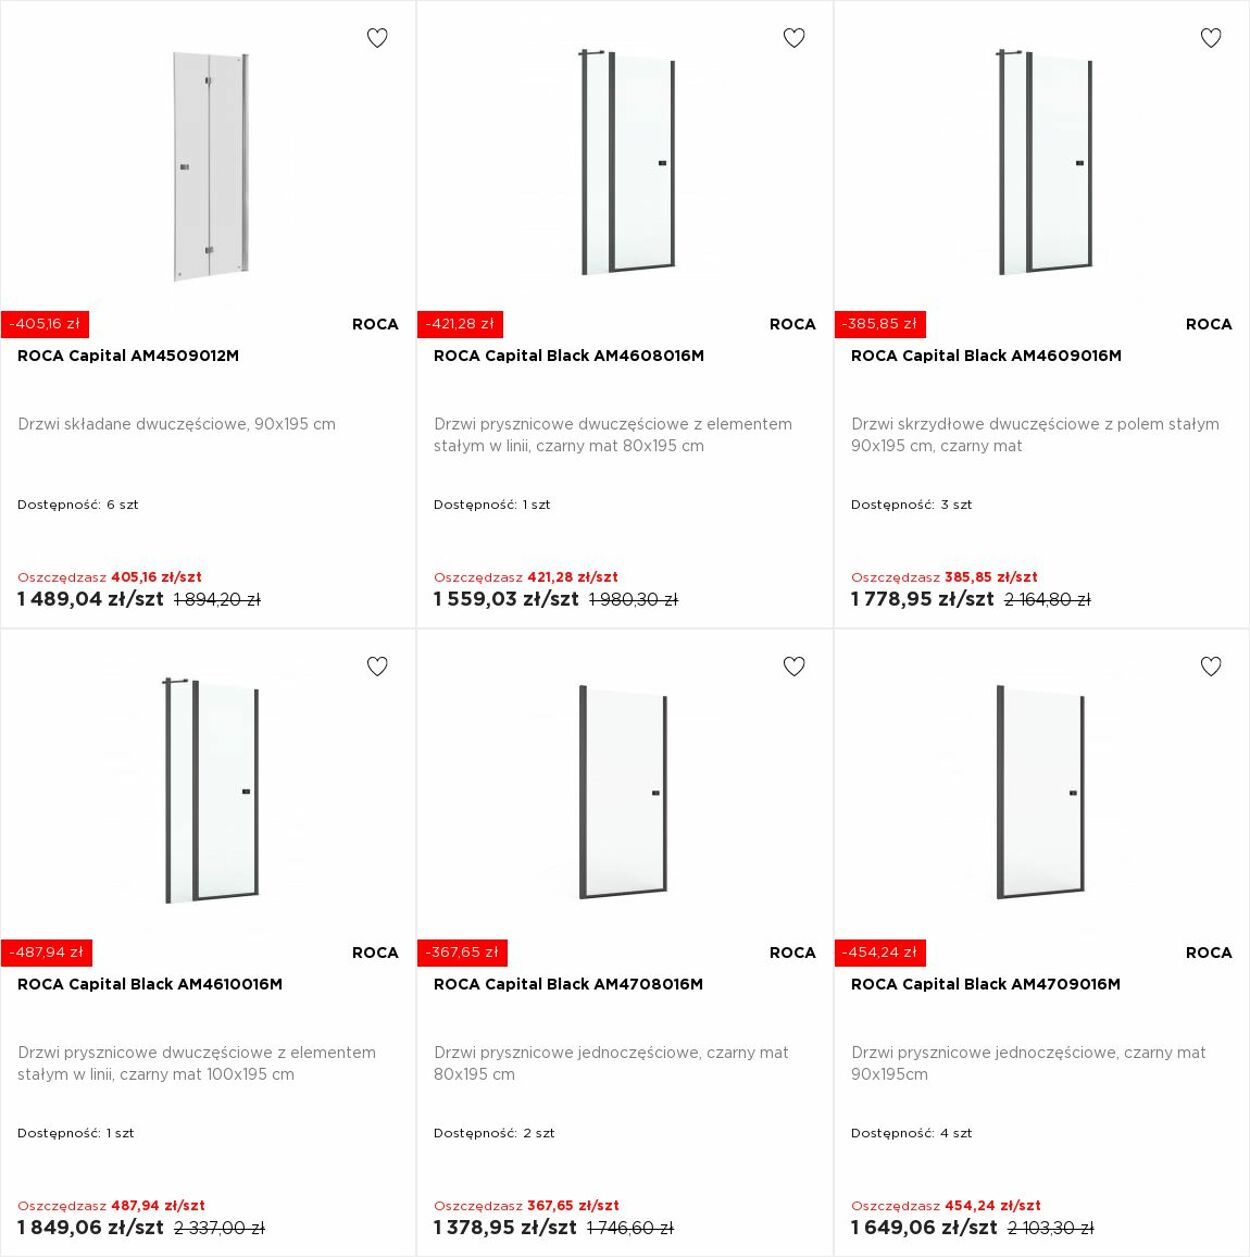The image size is (1250, 1257).
Task: Add AM4608016M to wishlist with heart
Action: click(x=794, y=38)
